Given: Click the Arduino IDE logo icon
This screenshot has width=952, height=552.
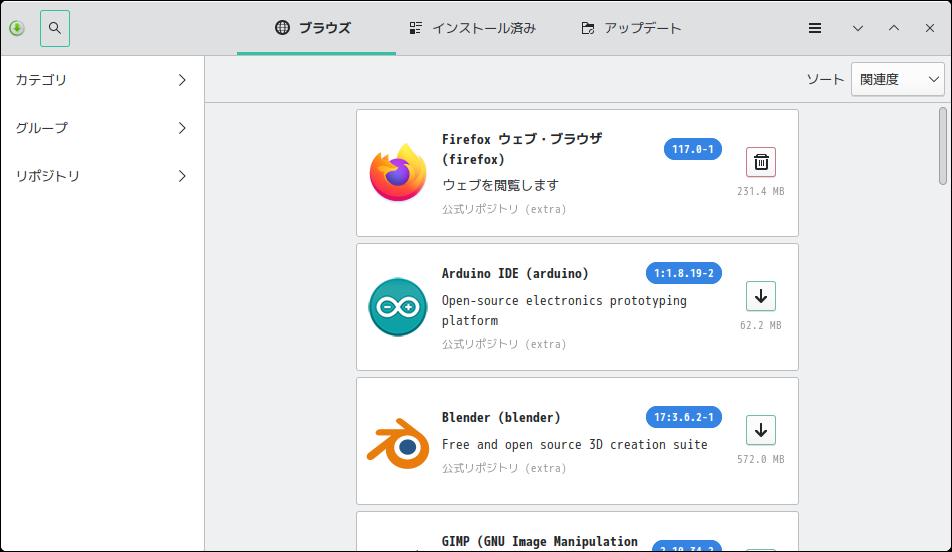Looking at the screenshot, I should pyautogui.click(x=398, y=307).
